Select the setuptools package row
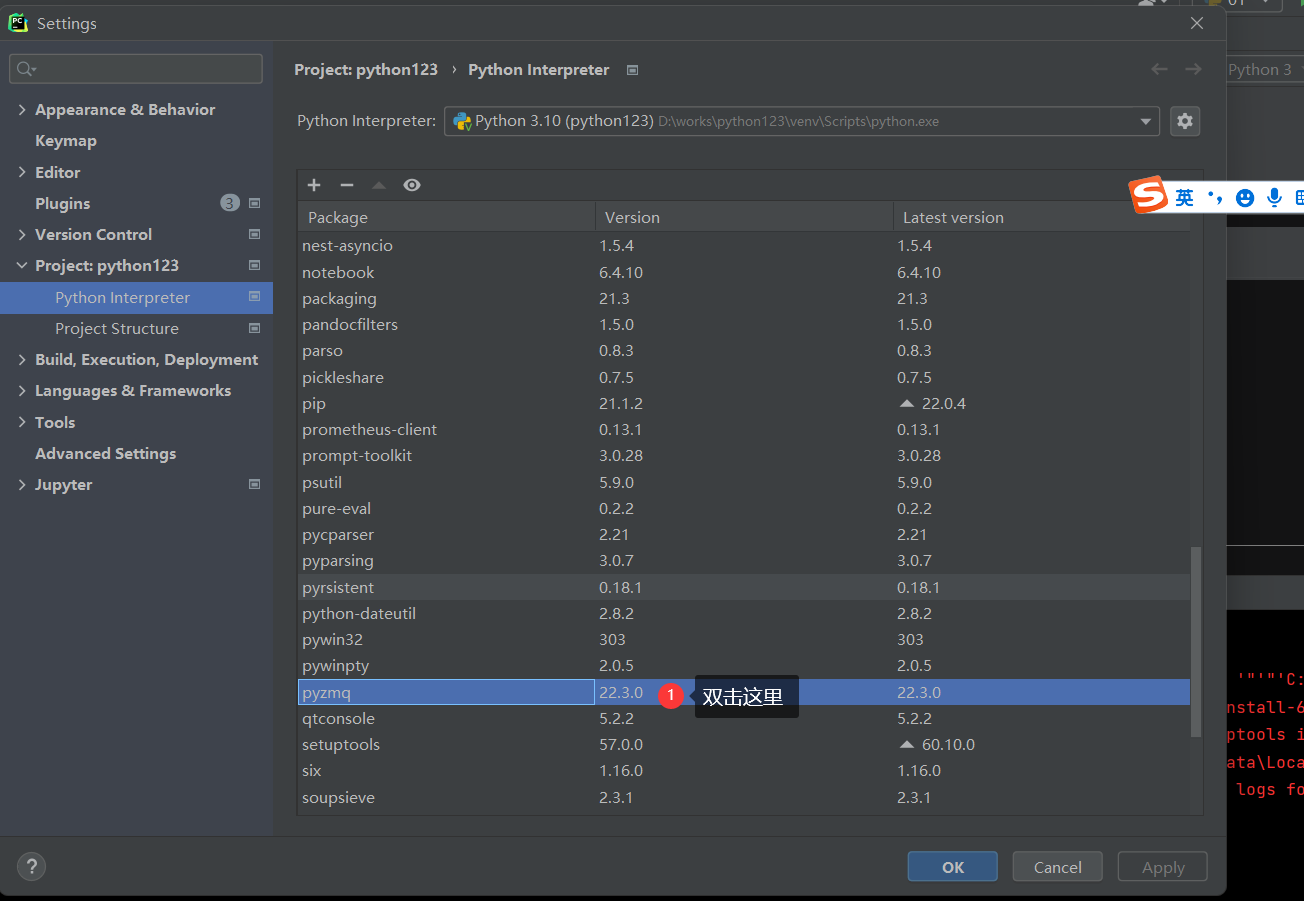The width and height of the screenshot is (1304, 901). coord(744,744)
